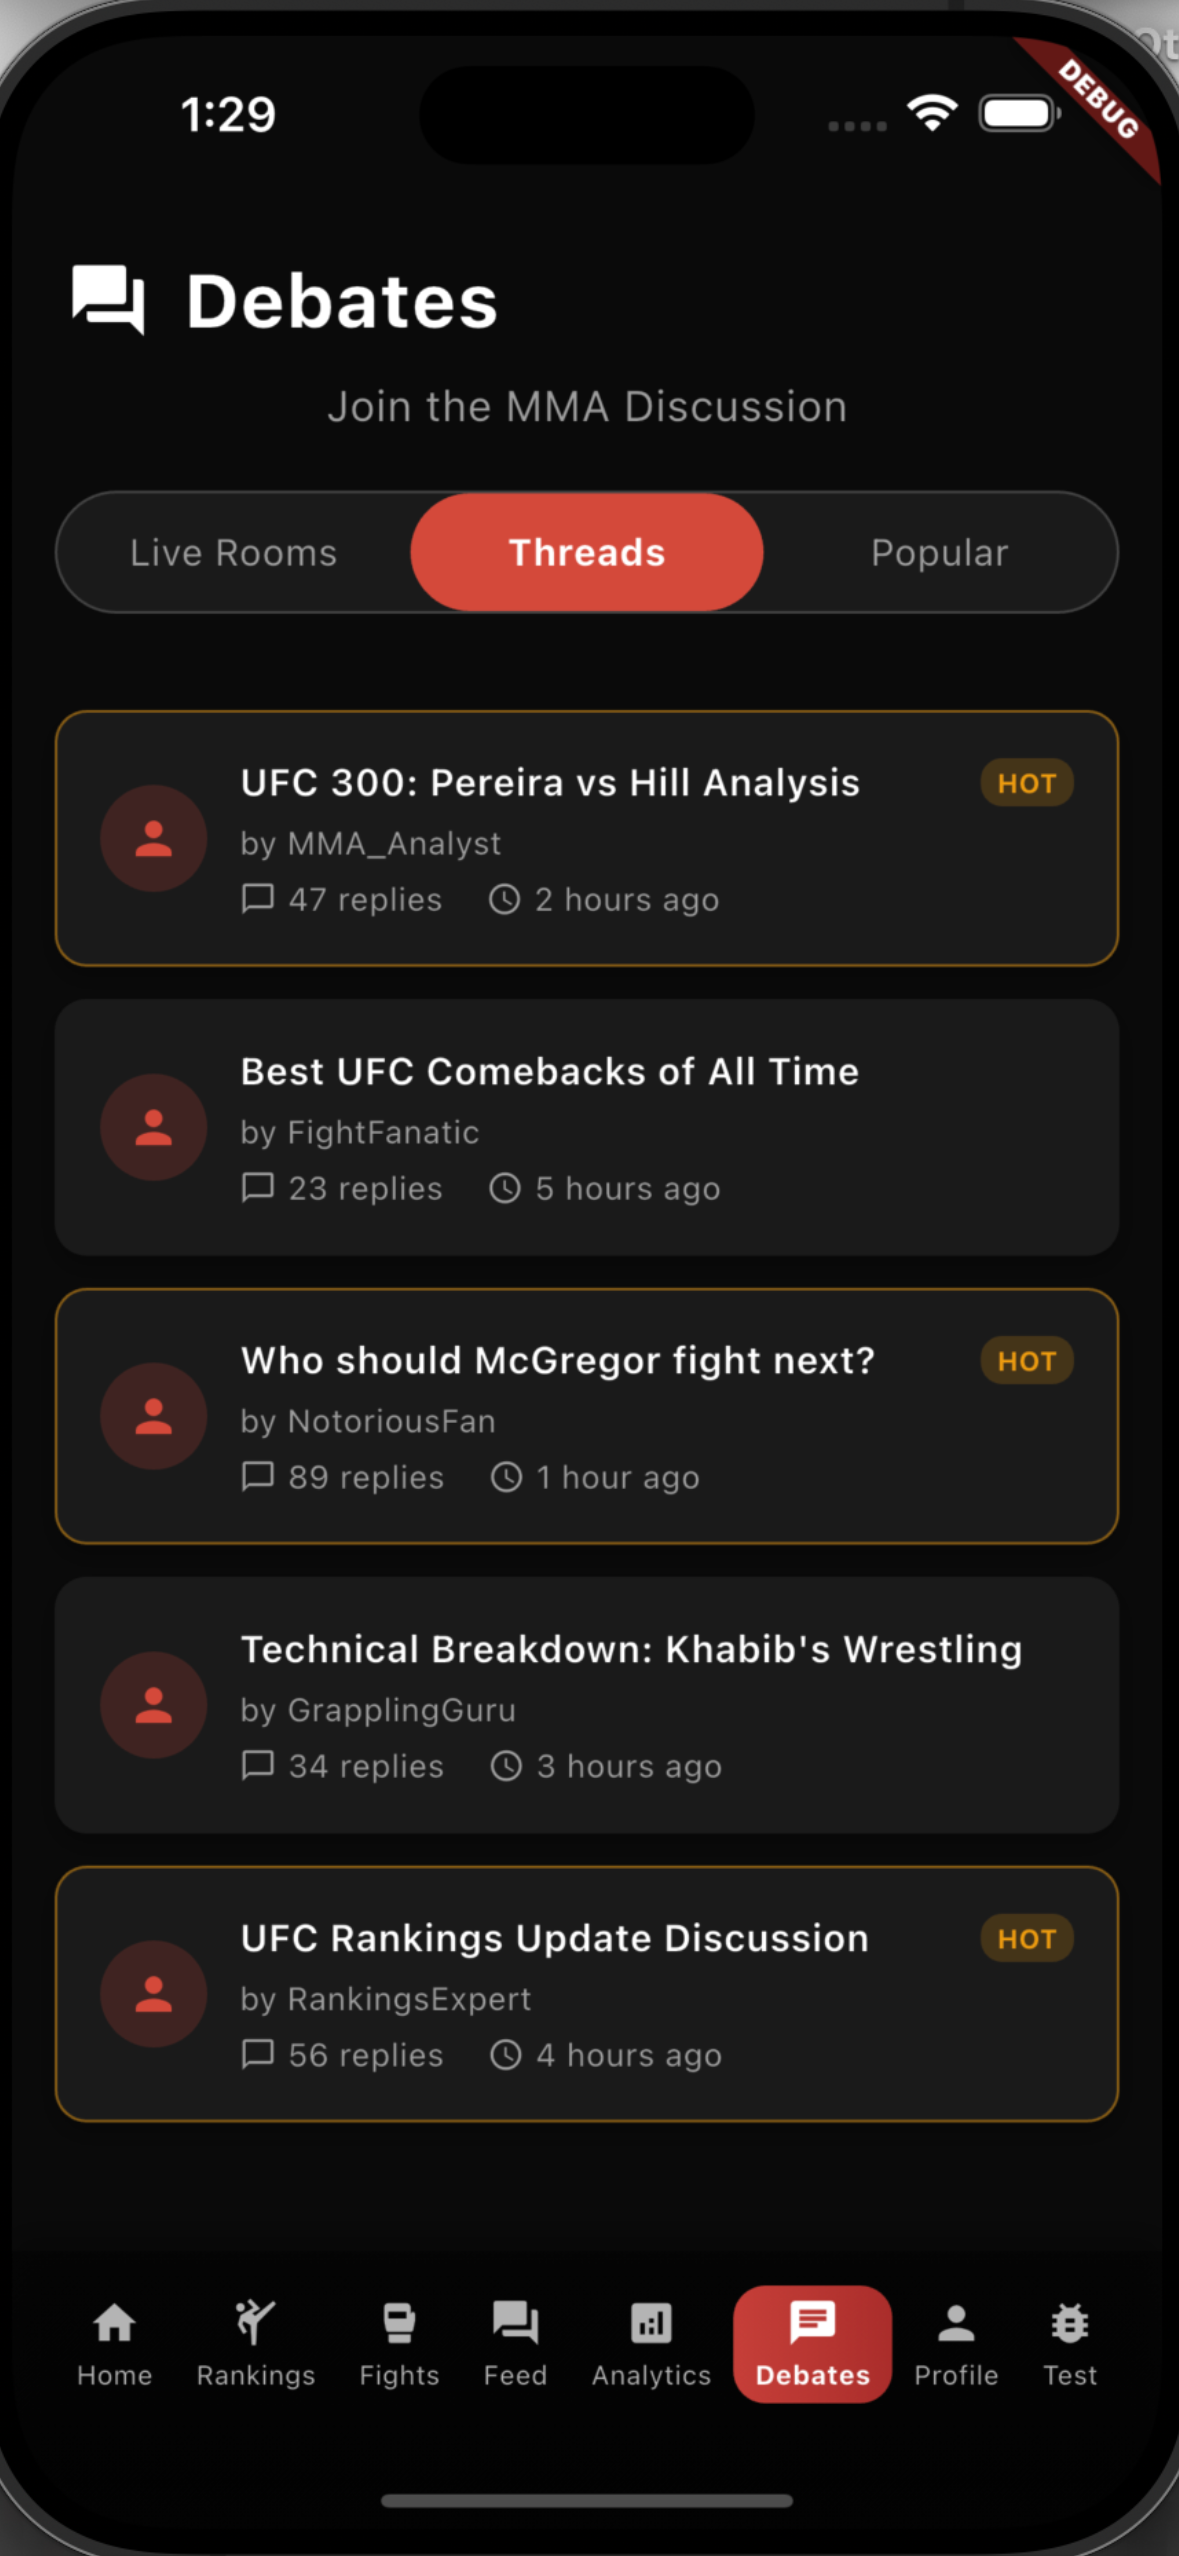Click HOT badge on UFC Rankings Update thread
1179x2556 pixels.
tap(1026, 1939)
